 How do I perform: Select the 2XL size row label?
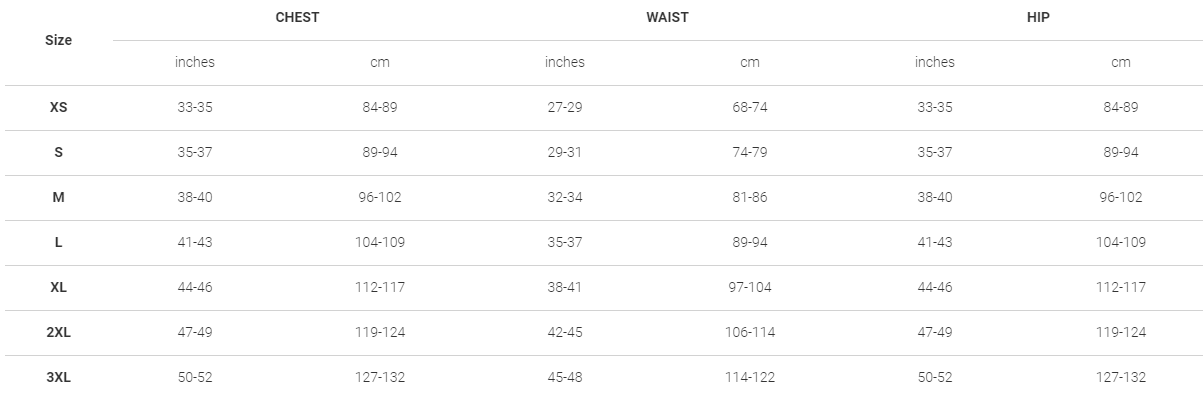pyautogui.click(x=59, y=332)
